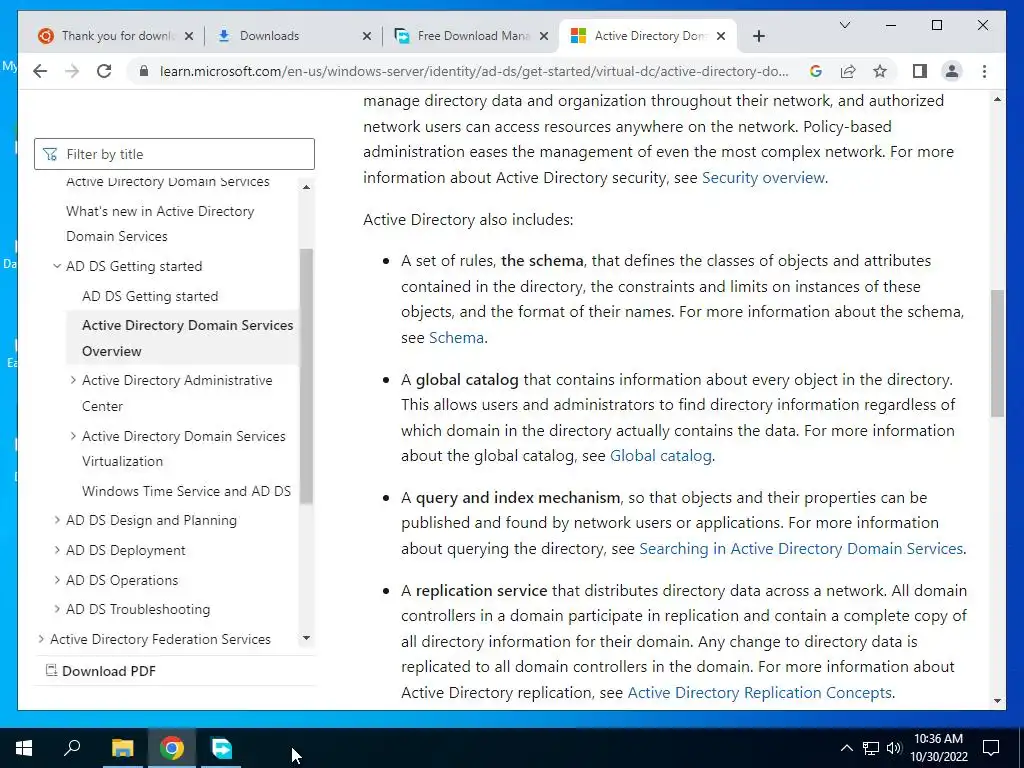This screenshot has height=768, width=1024.
Task: Click main page scroll down arrow
Action: (x=997, y=701)
